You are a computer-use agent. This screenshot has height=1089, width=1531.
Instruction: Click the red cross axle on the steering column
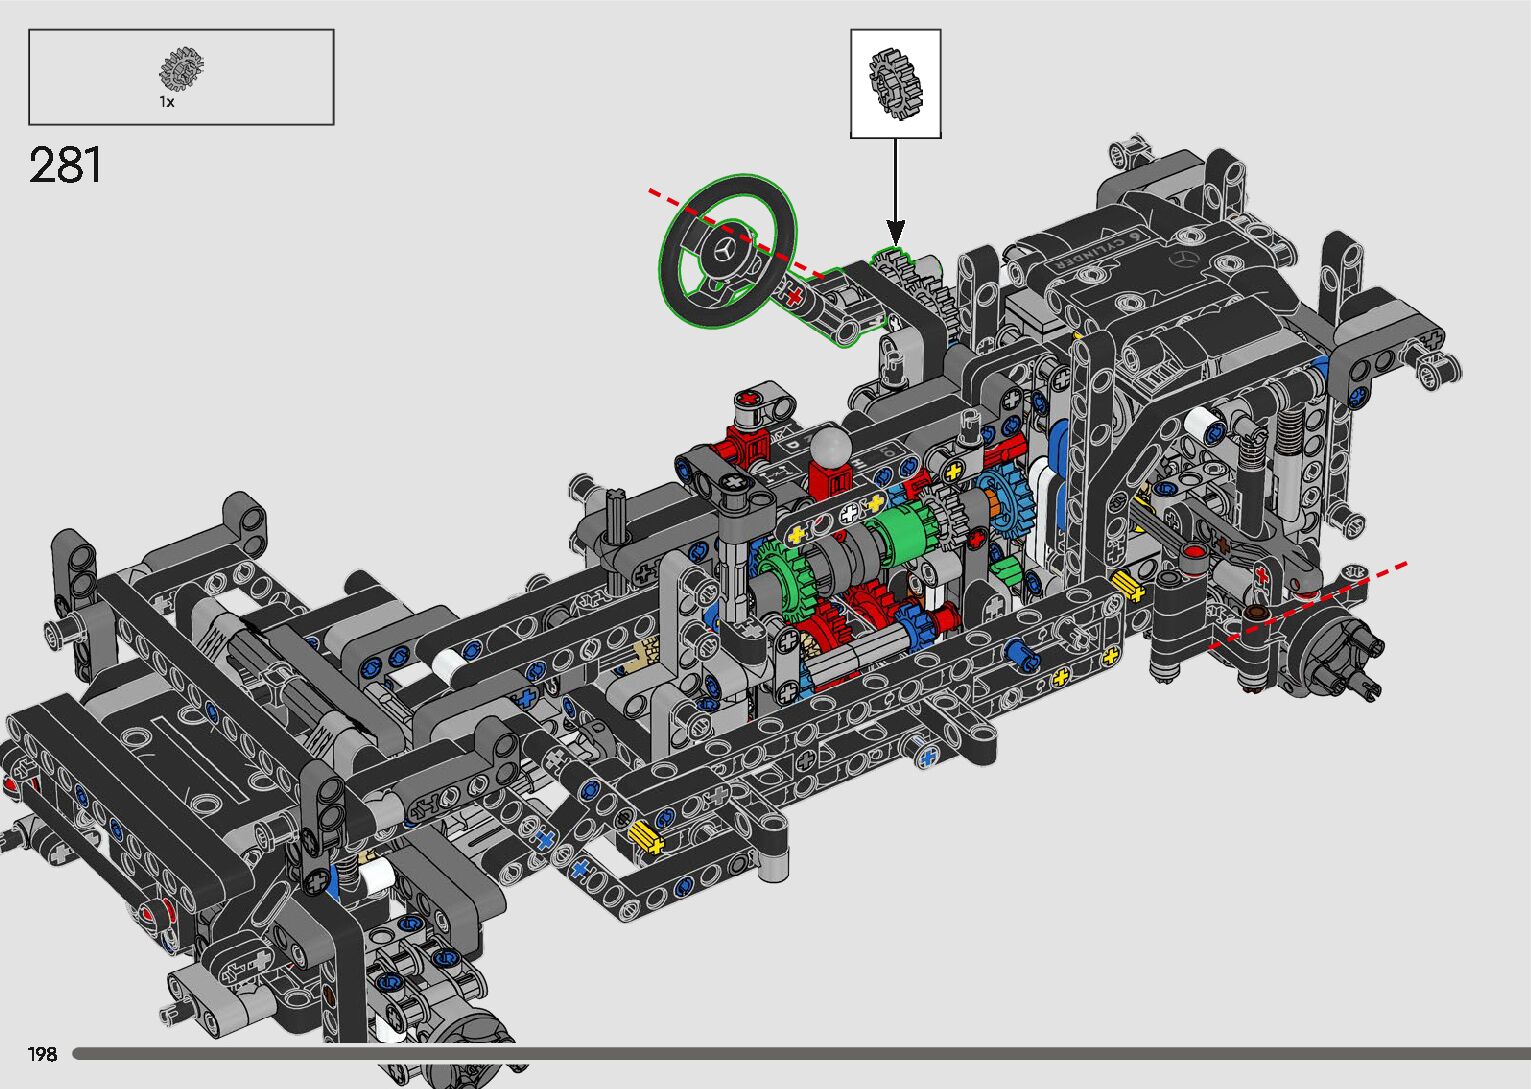[794, 296]
